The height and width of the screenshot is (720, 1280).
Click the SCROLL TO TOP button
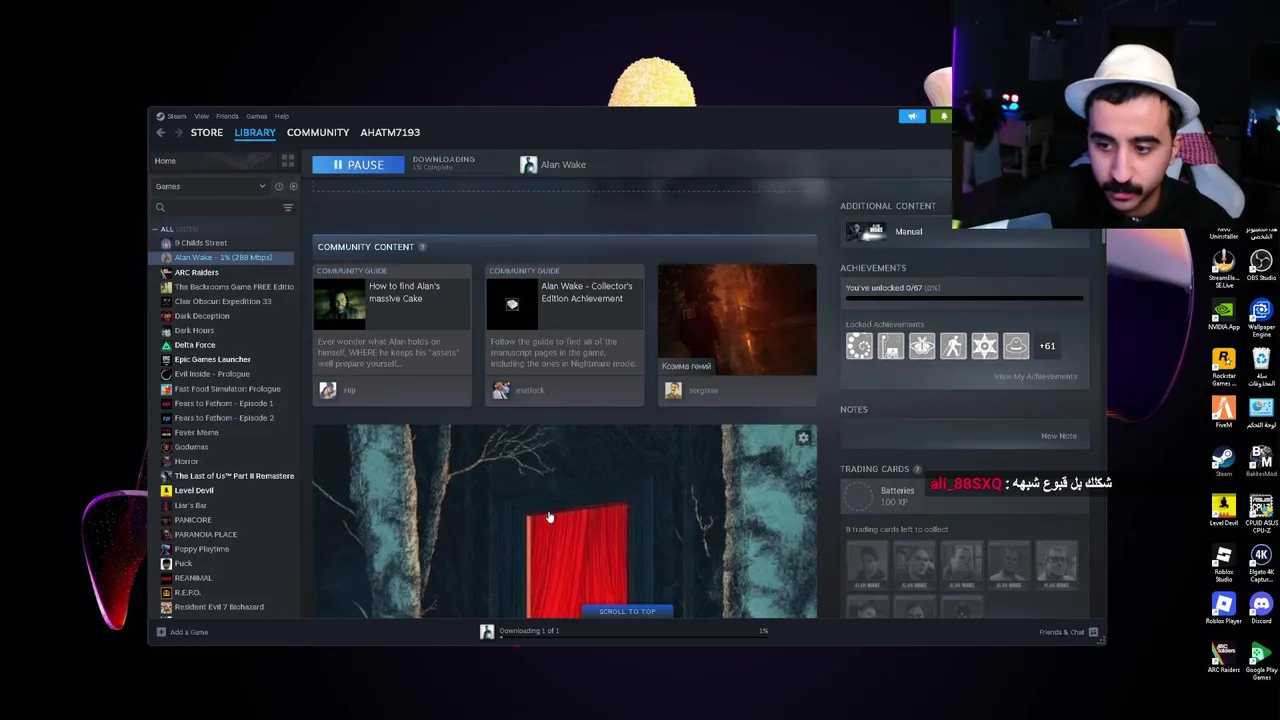pos(627,611)
